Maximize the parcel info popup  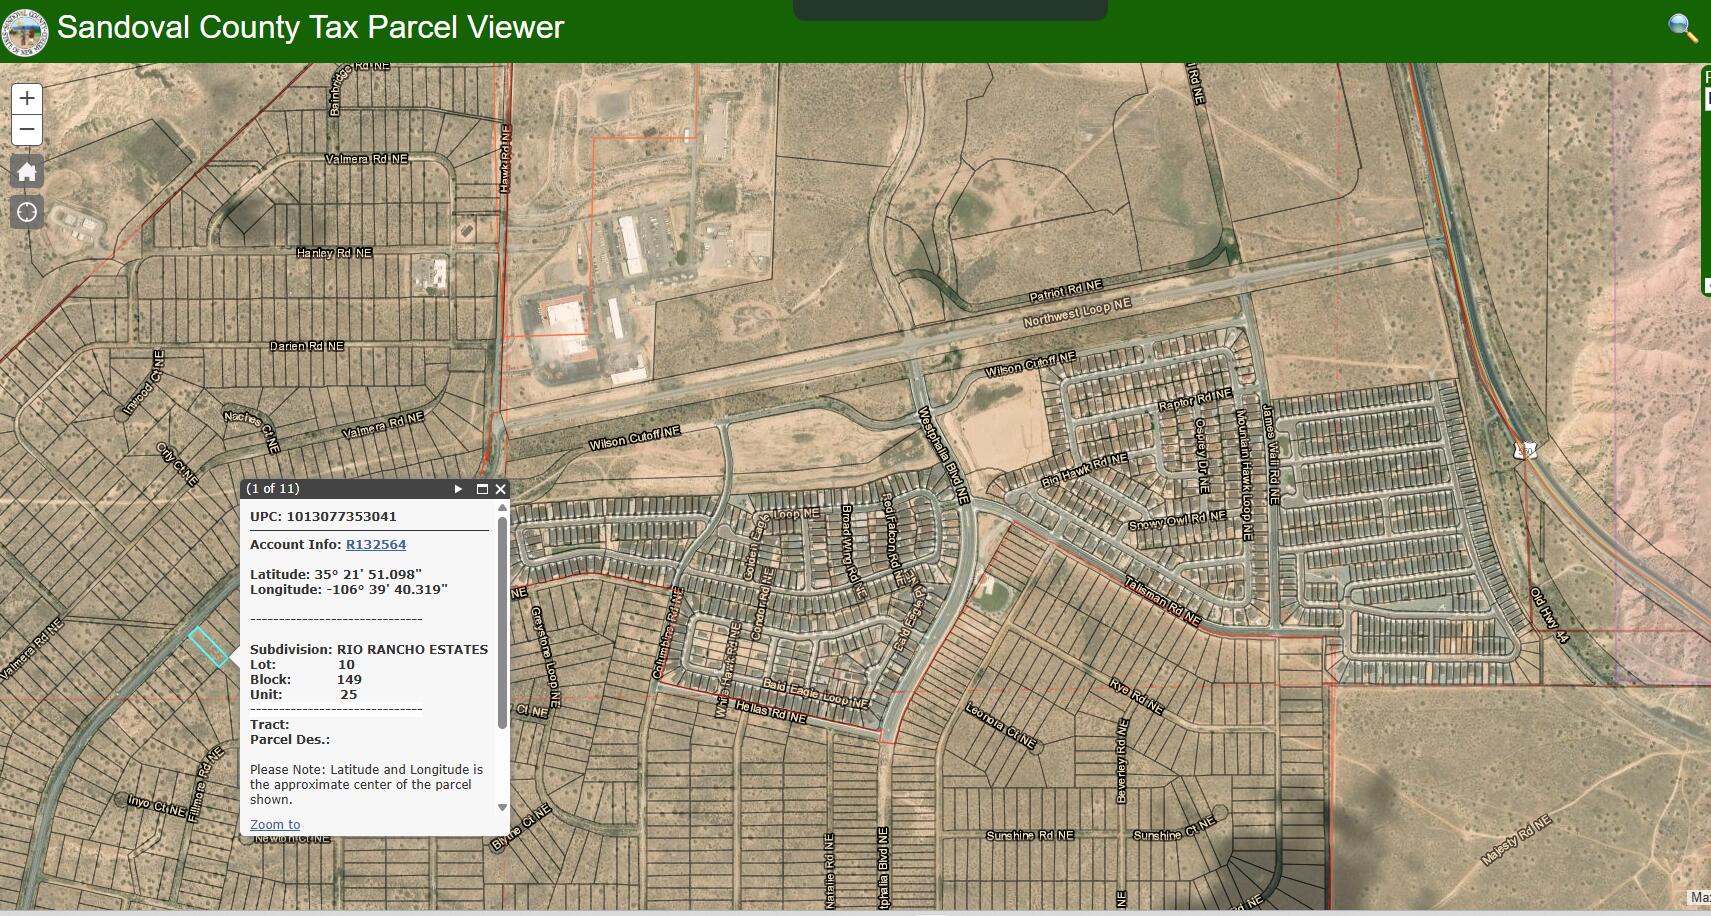482,489
